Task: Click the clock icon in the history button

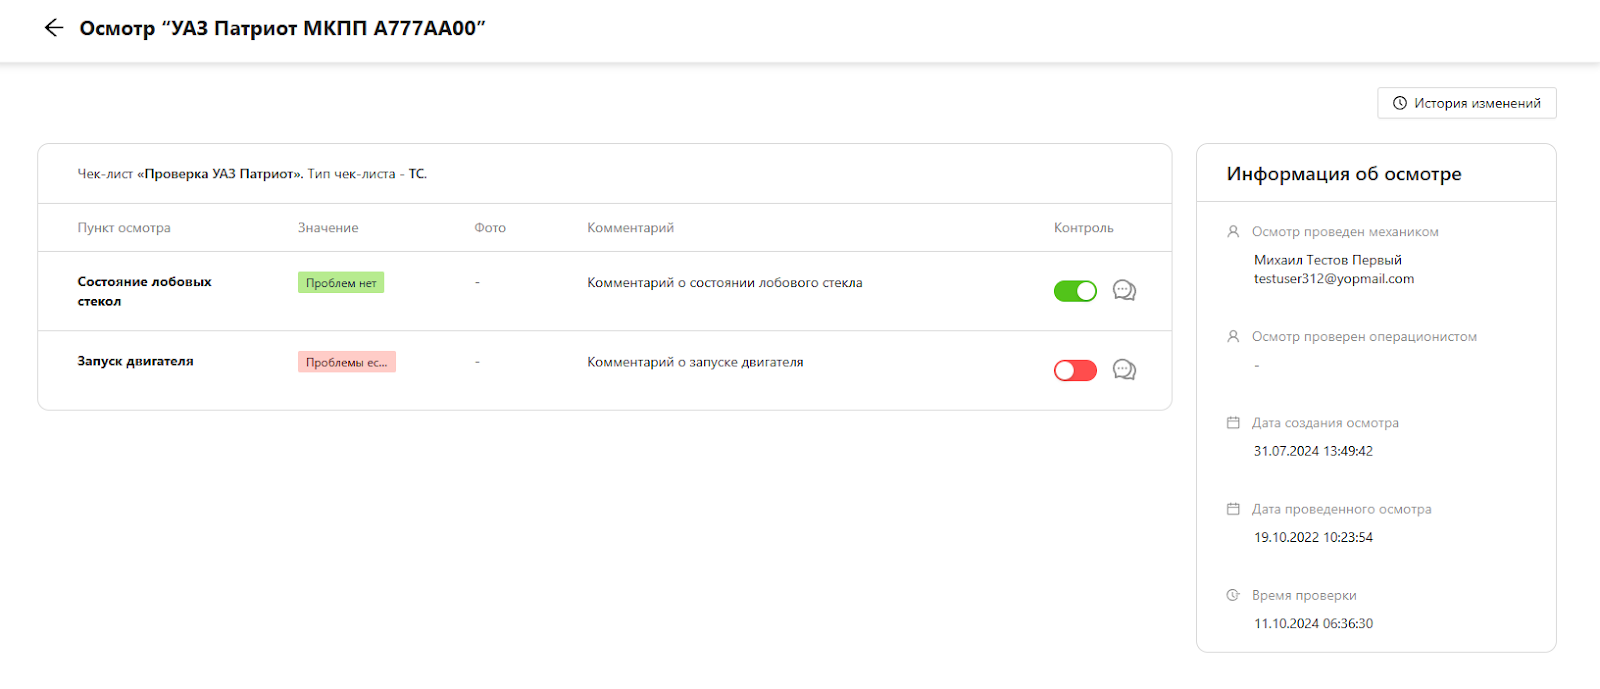Action: [x=1400, y=103]
